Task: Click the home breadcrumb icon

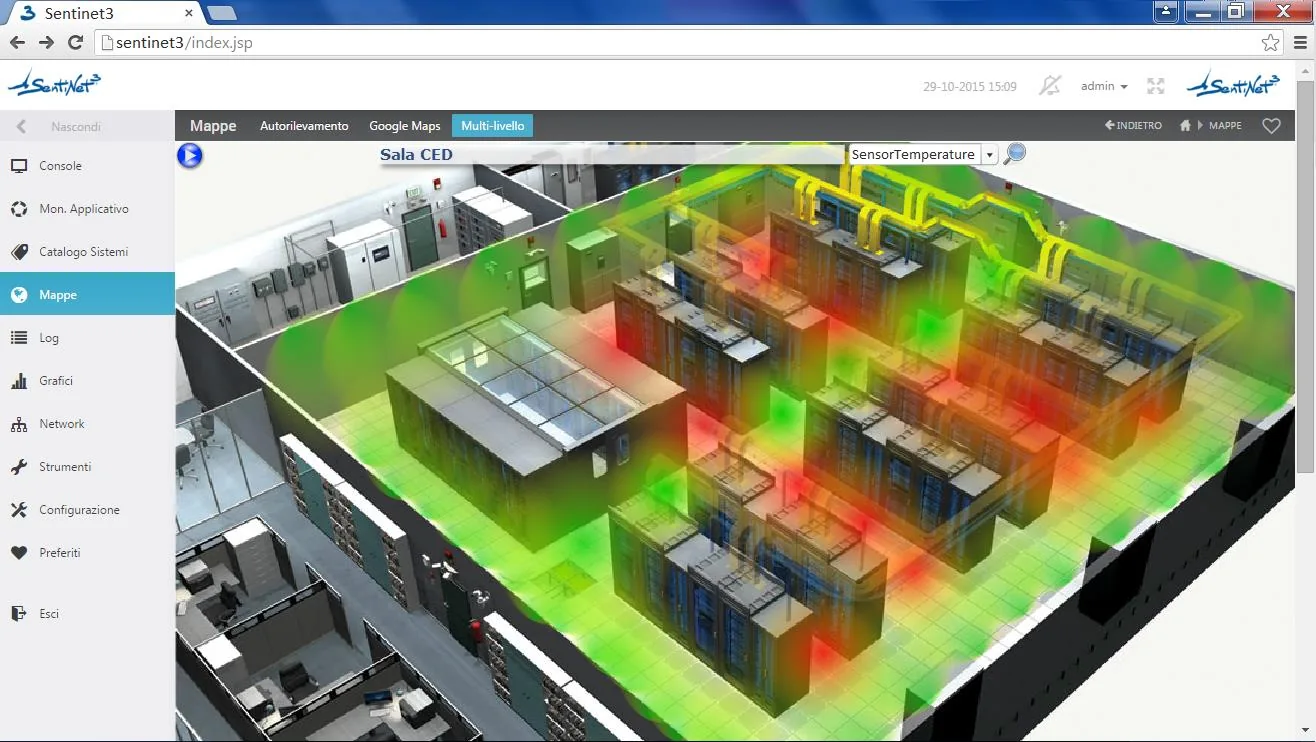Action: click(x=1186, y=126)
